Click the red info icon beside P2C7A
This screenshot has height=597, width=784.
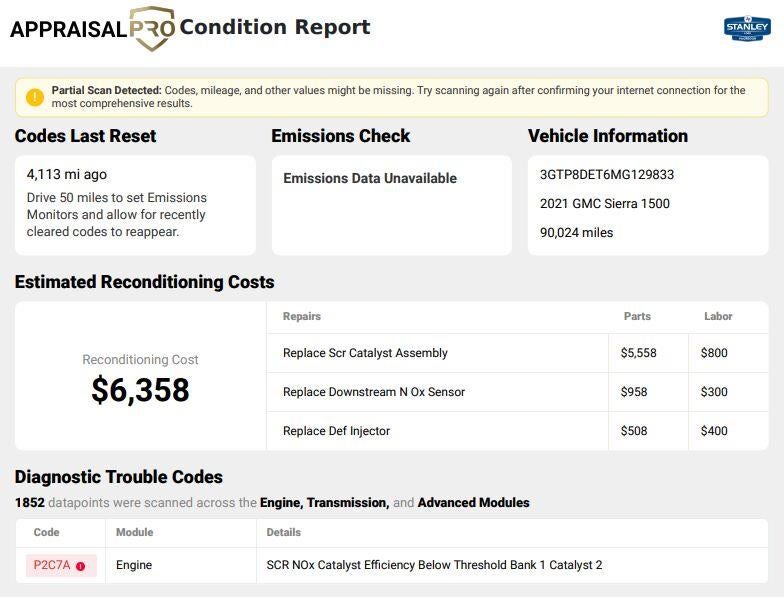click(x=80, y=566)
